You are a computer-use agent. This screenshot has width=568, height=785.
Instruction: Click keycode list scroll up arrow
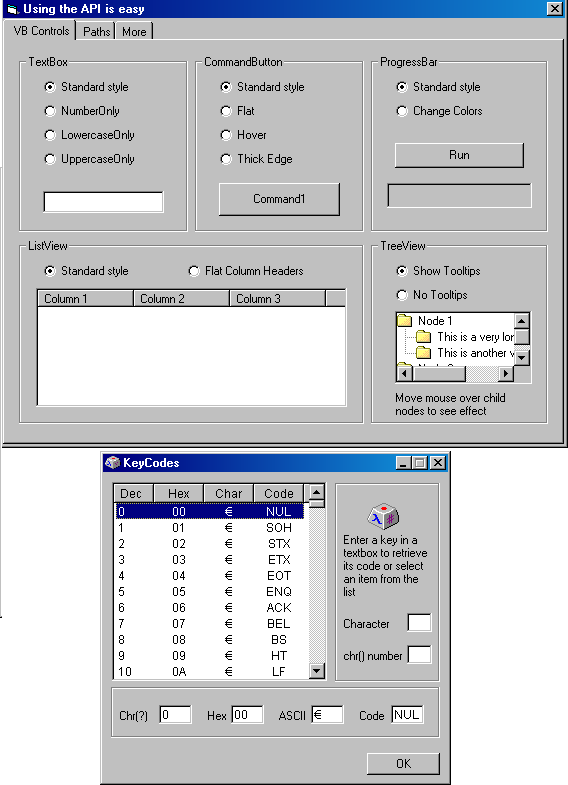317,492
